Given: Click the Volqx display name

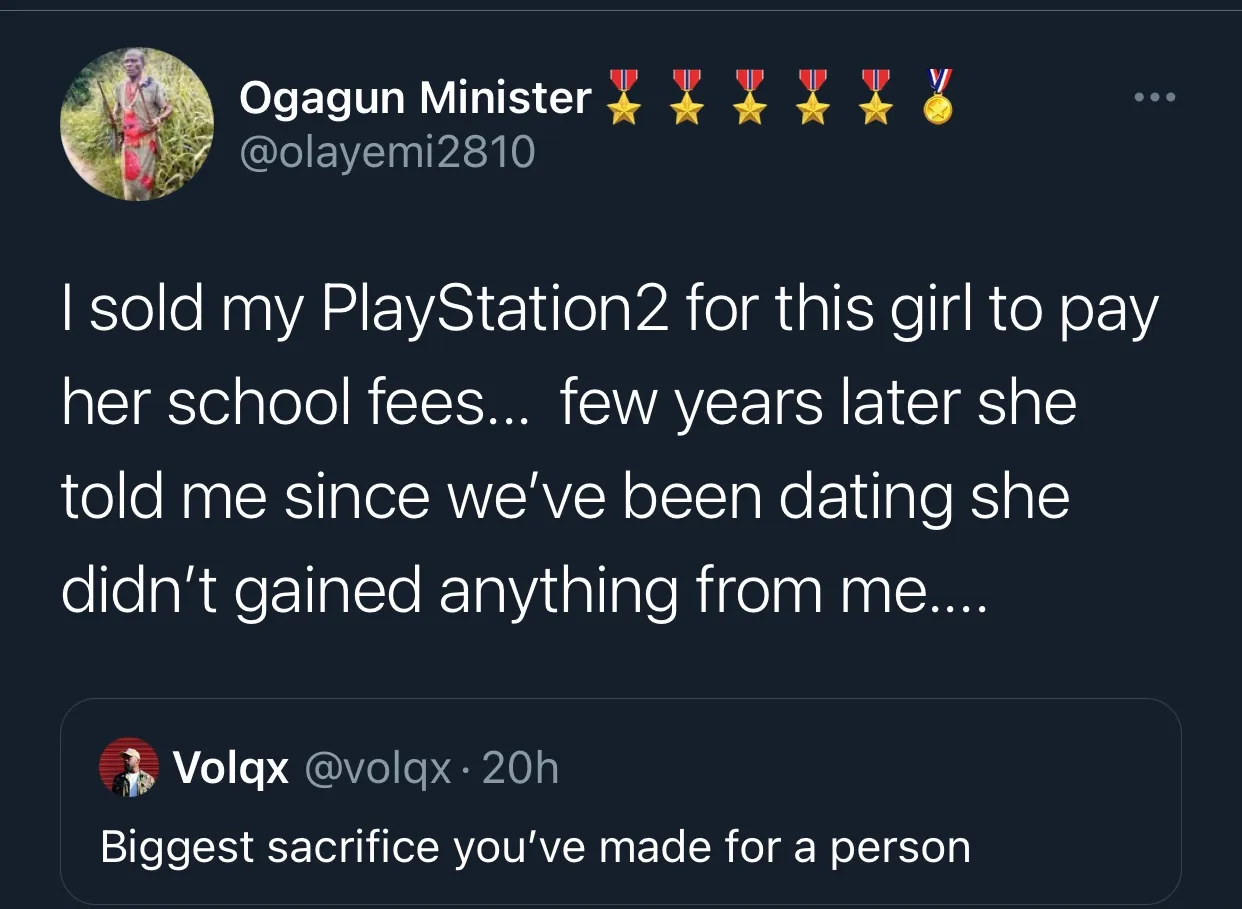Looking at the screenshot, I should [x=231, y=768].
